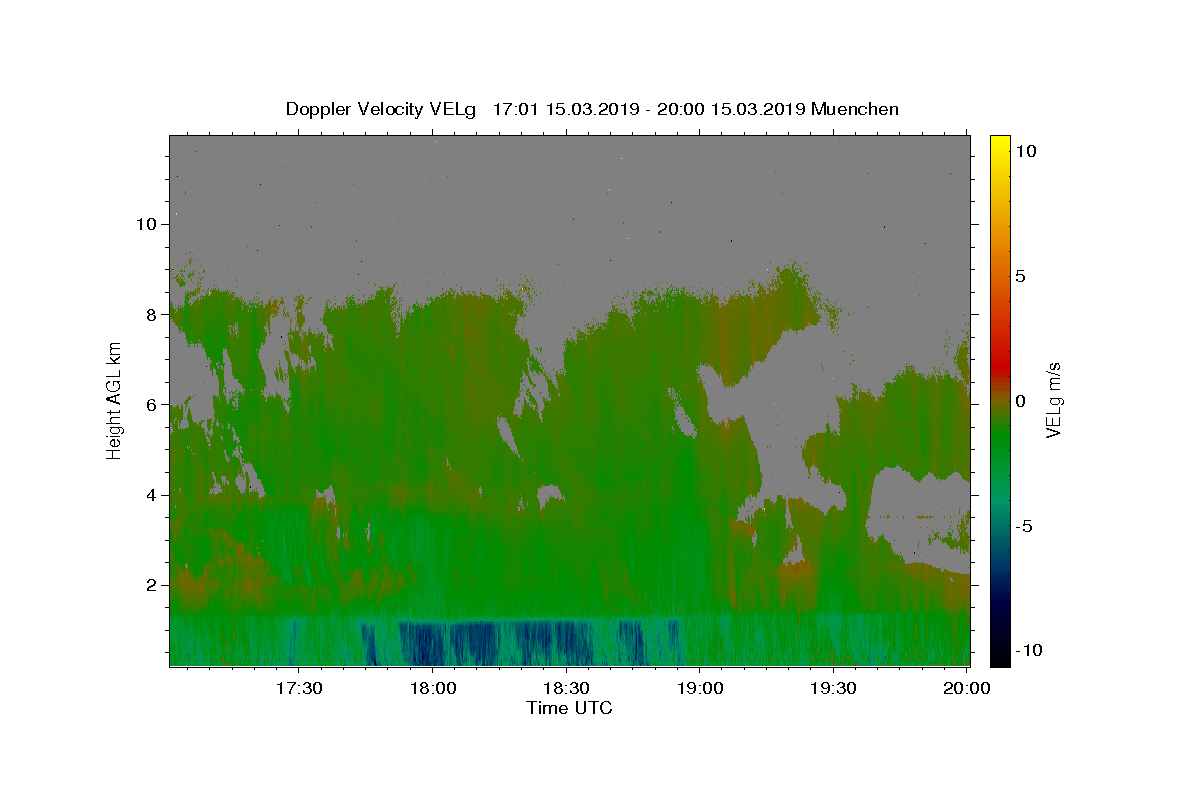Select the '20:00' time axis label
Viewport: 1200px width, 800px height.
[x=968, y=688]
